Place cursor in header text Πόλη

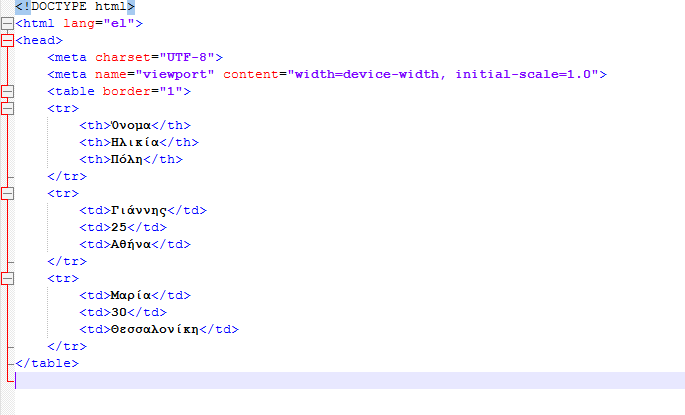127,159
